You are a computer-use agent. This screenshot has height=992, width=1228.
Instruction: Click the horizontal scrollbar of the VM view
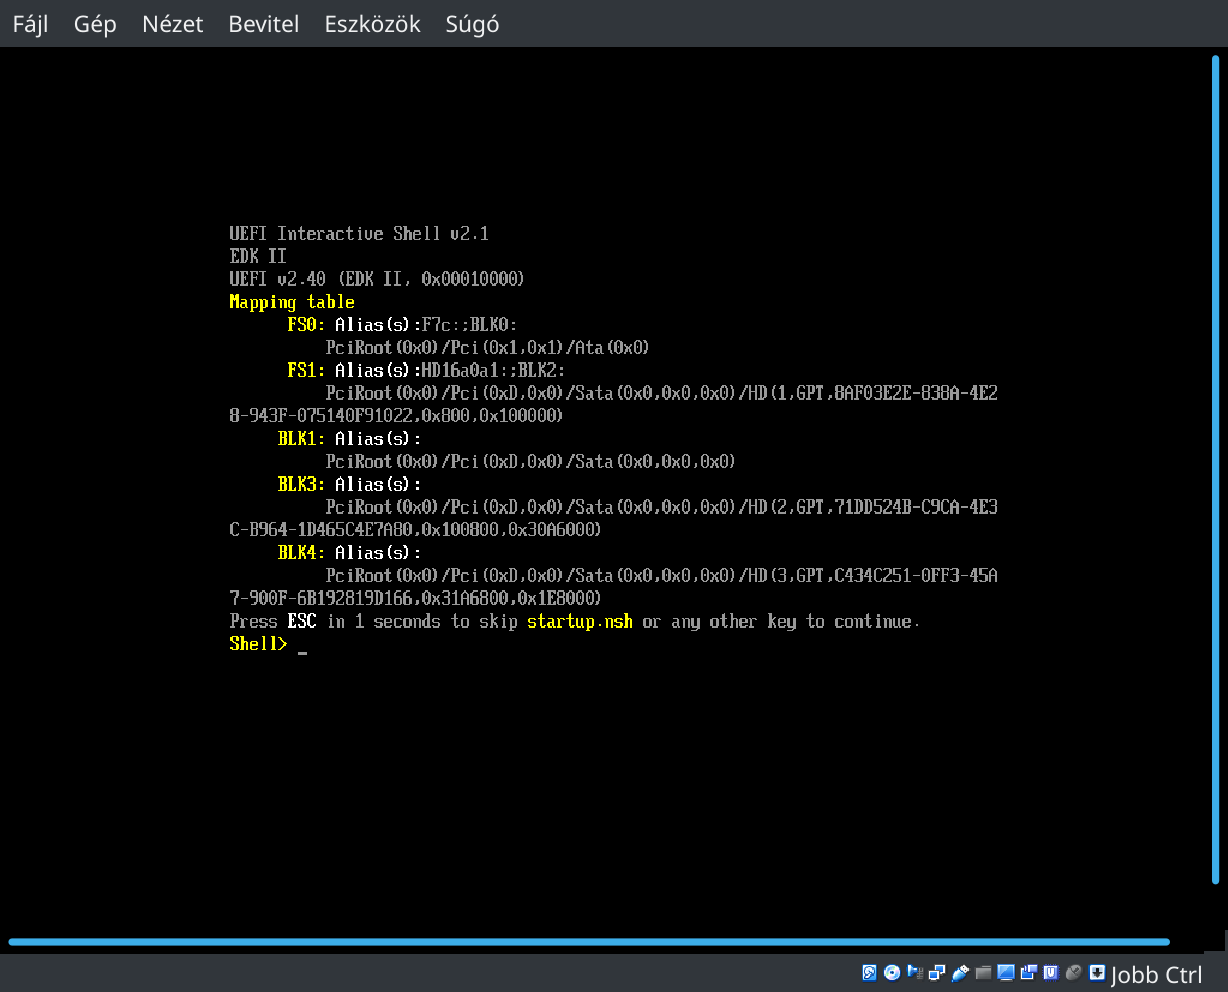coord(589,942)
